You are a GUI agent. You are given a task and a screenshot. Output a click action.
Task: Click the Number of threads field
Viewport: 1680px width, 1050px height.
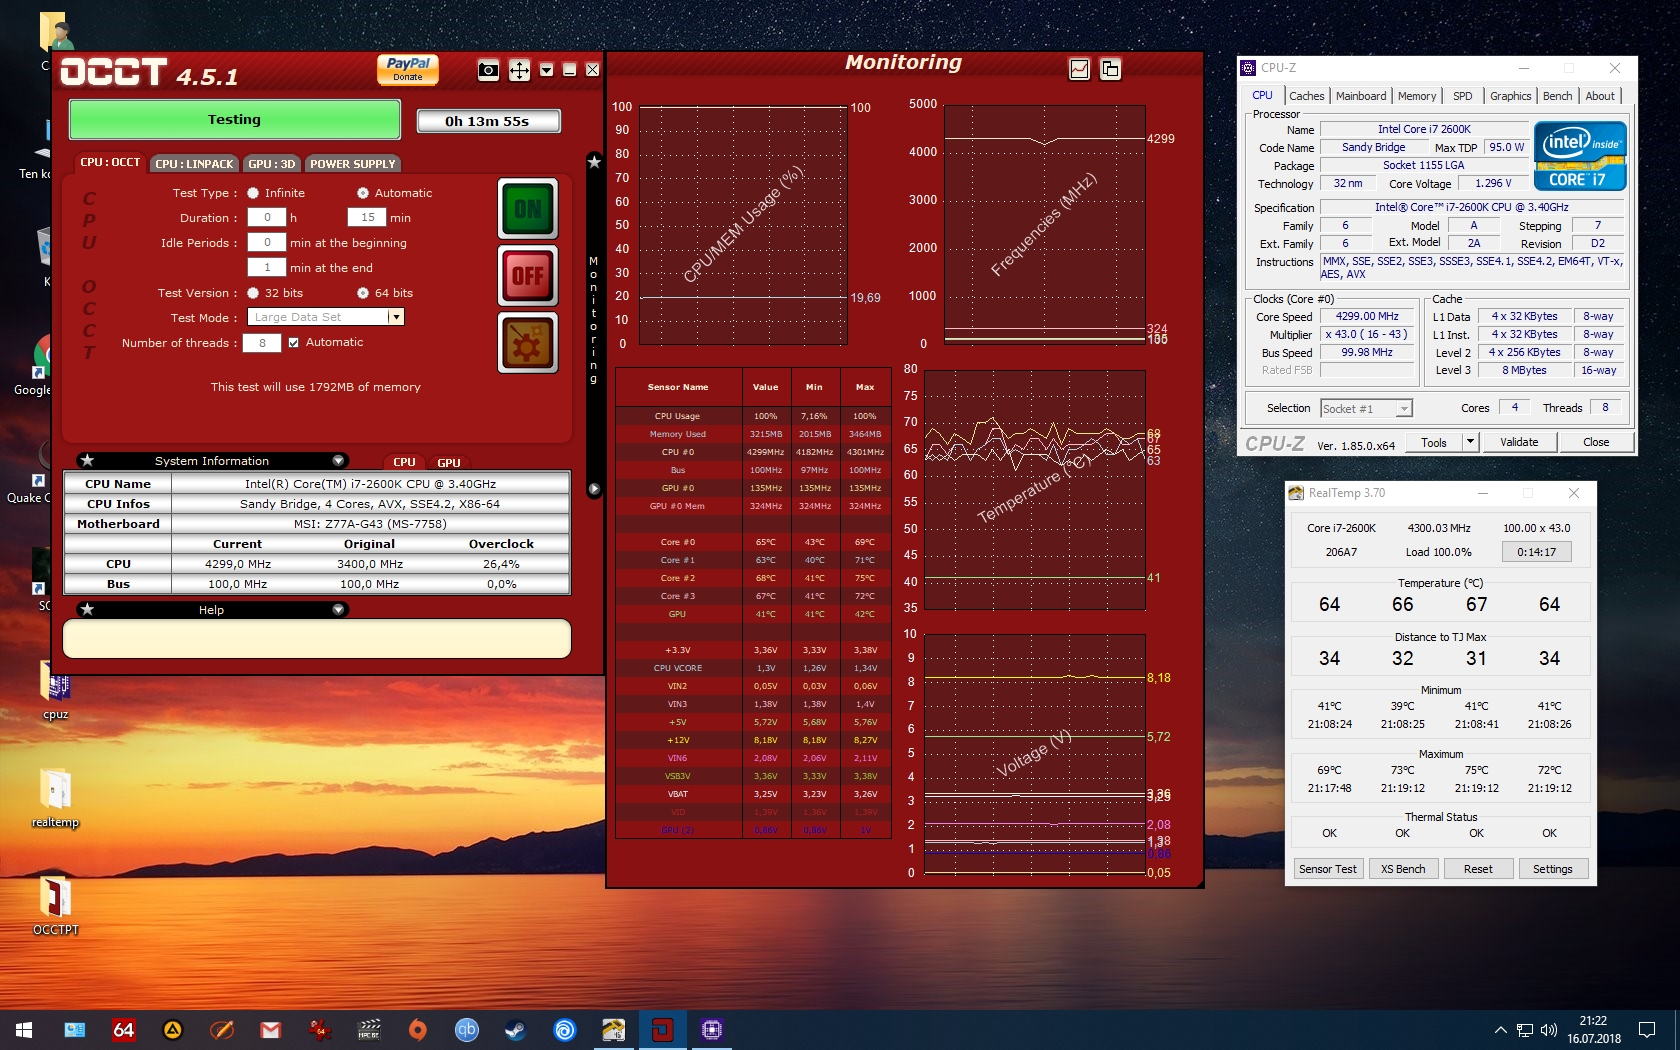[262, 343]
